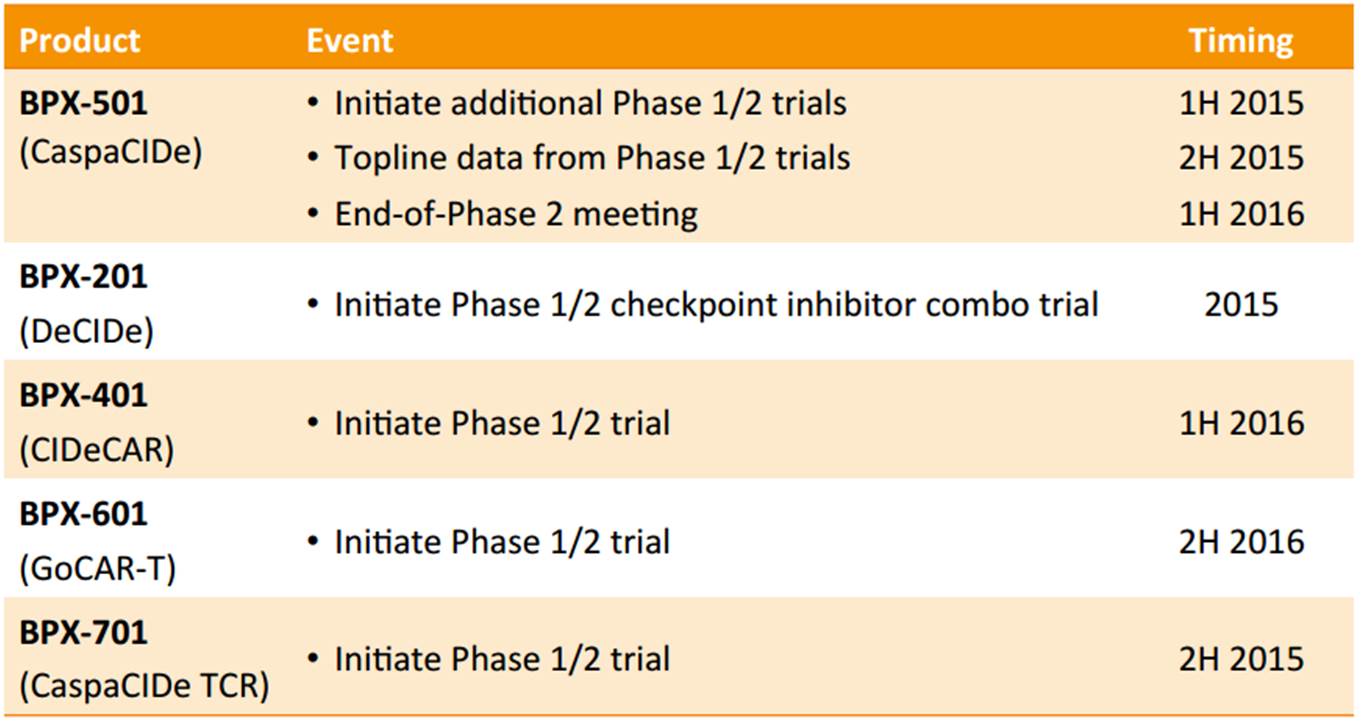
Task: Select the BPX-501 product name
Action: [83, 102]
